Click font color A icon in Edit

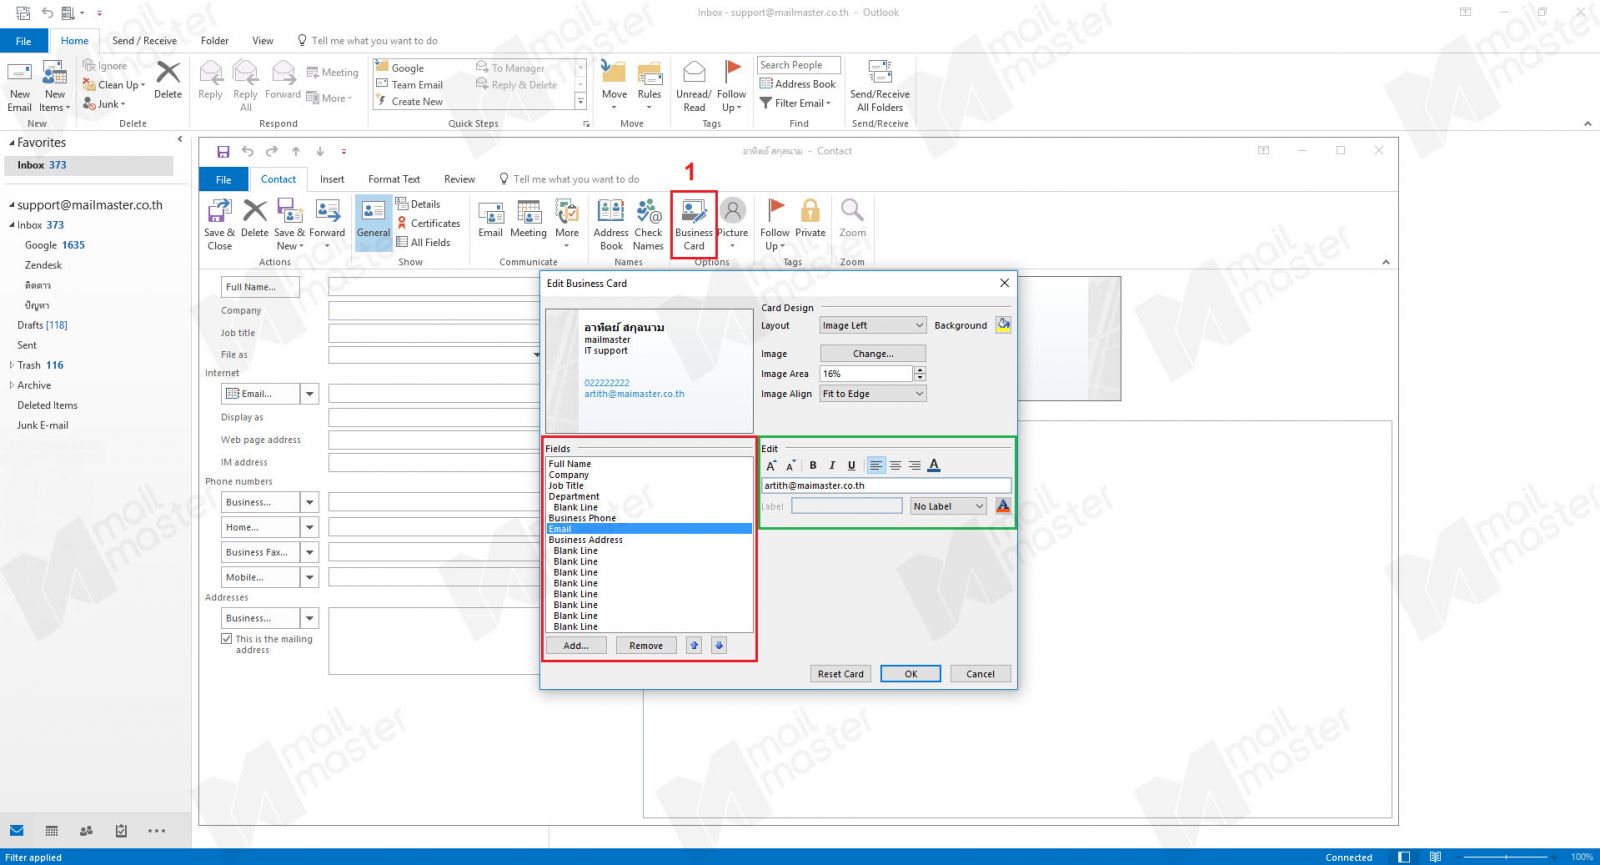(x=934, y=465)
